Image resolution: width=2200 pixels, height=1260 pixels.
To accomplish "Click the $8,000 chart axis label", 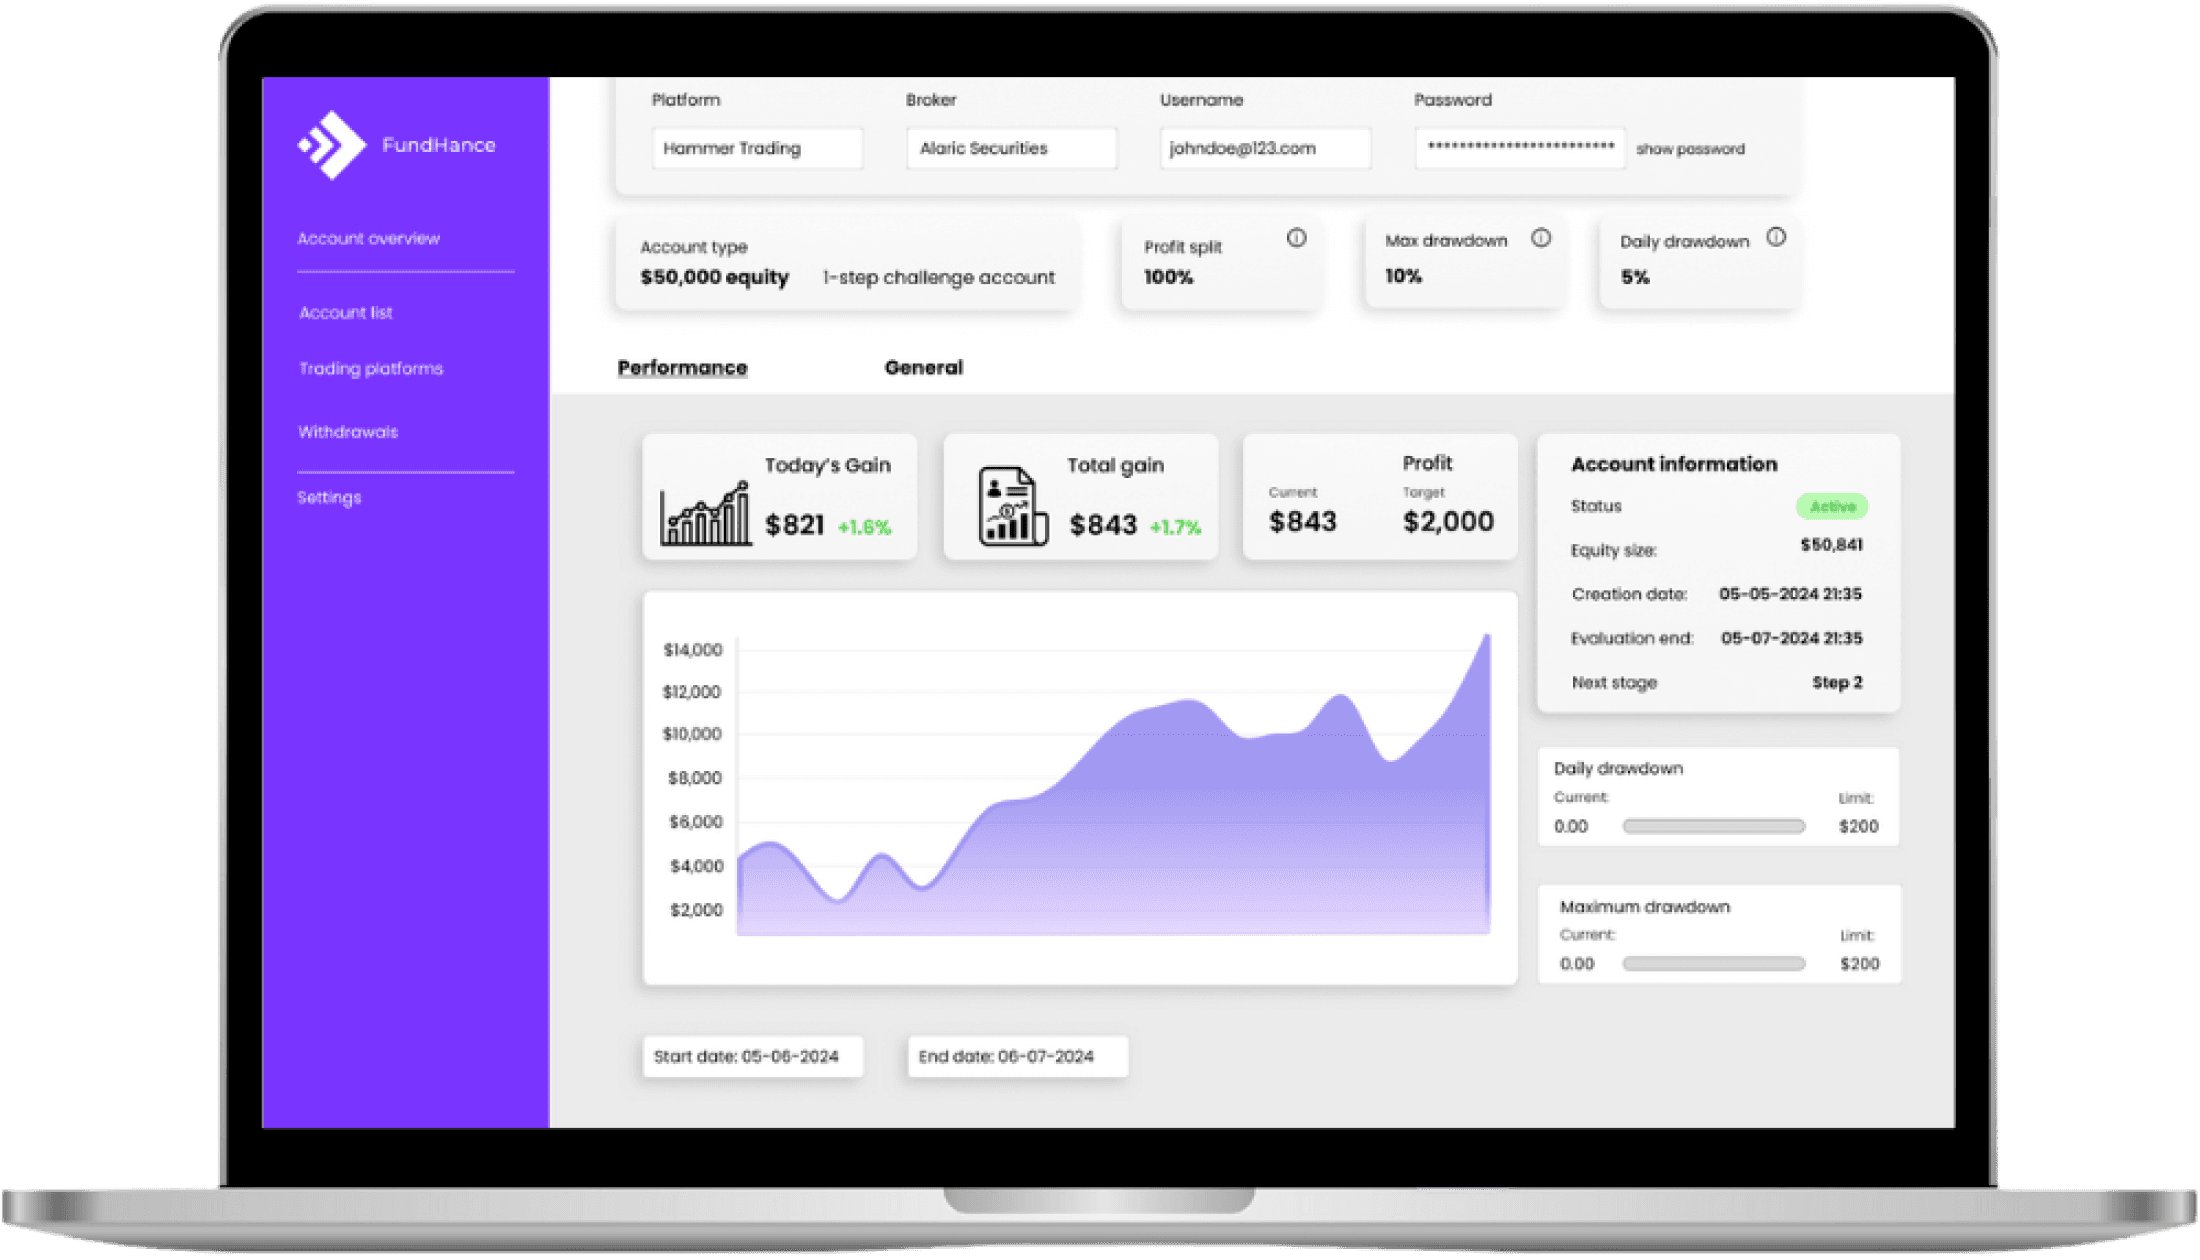I will (x=695, y=778).
